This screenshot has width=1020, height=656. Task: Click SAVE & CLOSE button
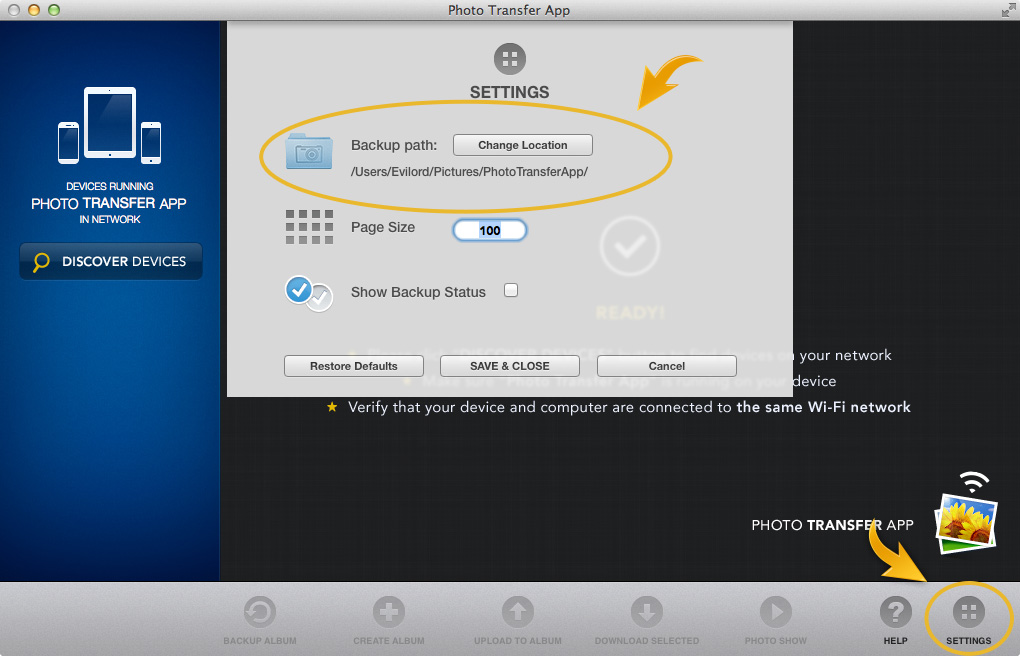(x=509, y=366)
